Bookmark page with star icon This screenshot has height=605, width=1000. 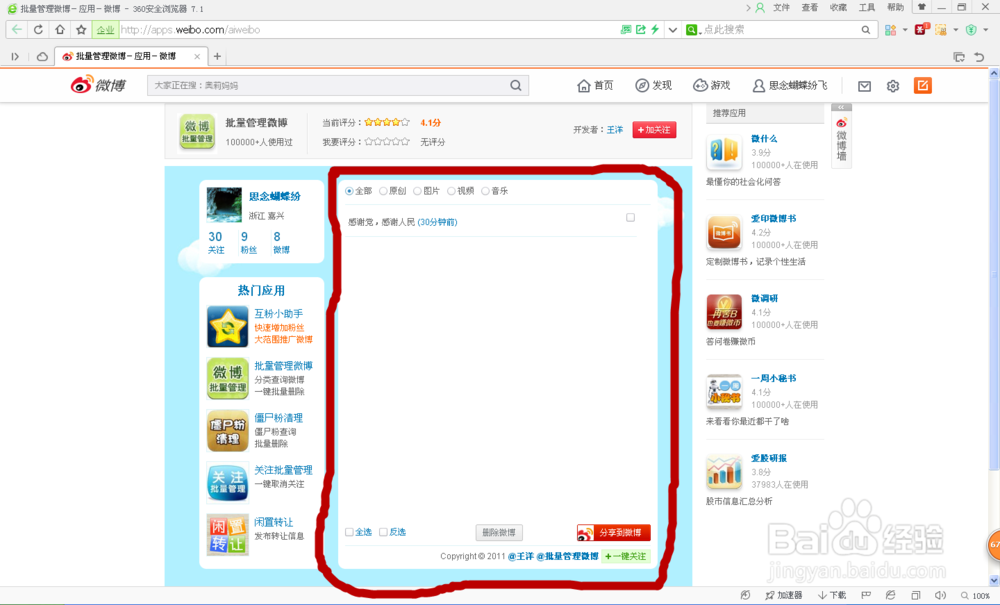[x=81, y=29]
